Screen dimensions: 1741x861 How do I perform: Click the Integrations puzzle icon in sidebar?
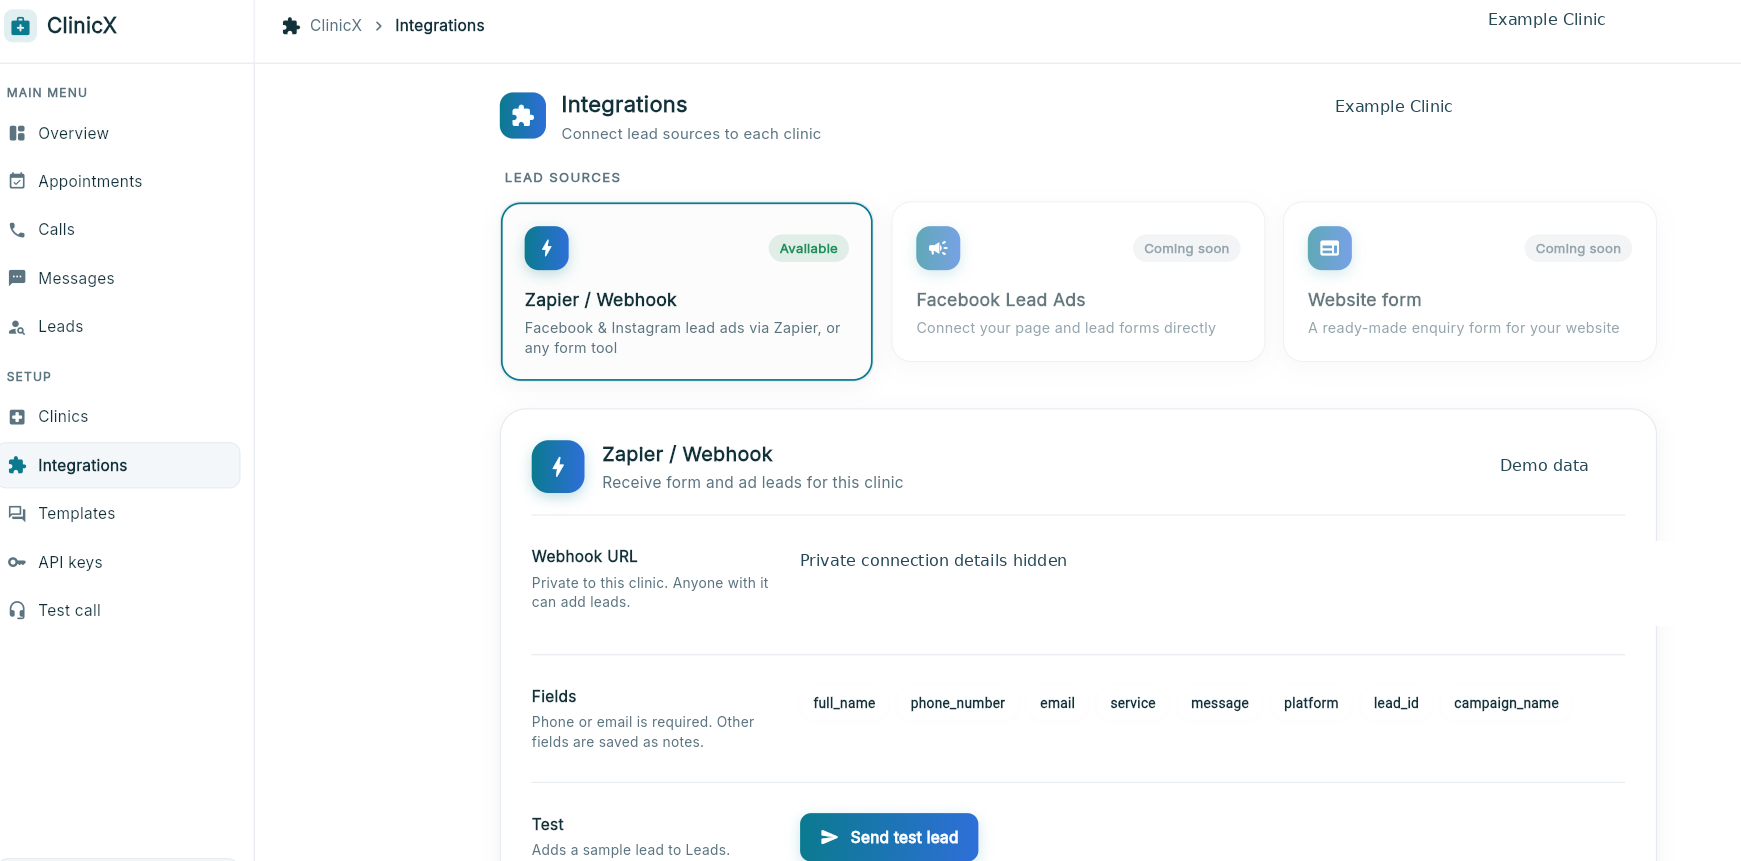[17, 465]
